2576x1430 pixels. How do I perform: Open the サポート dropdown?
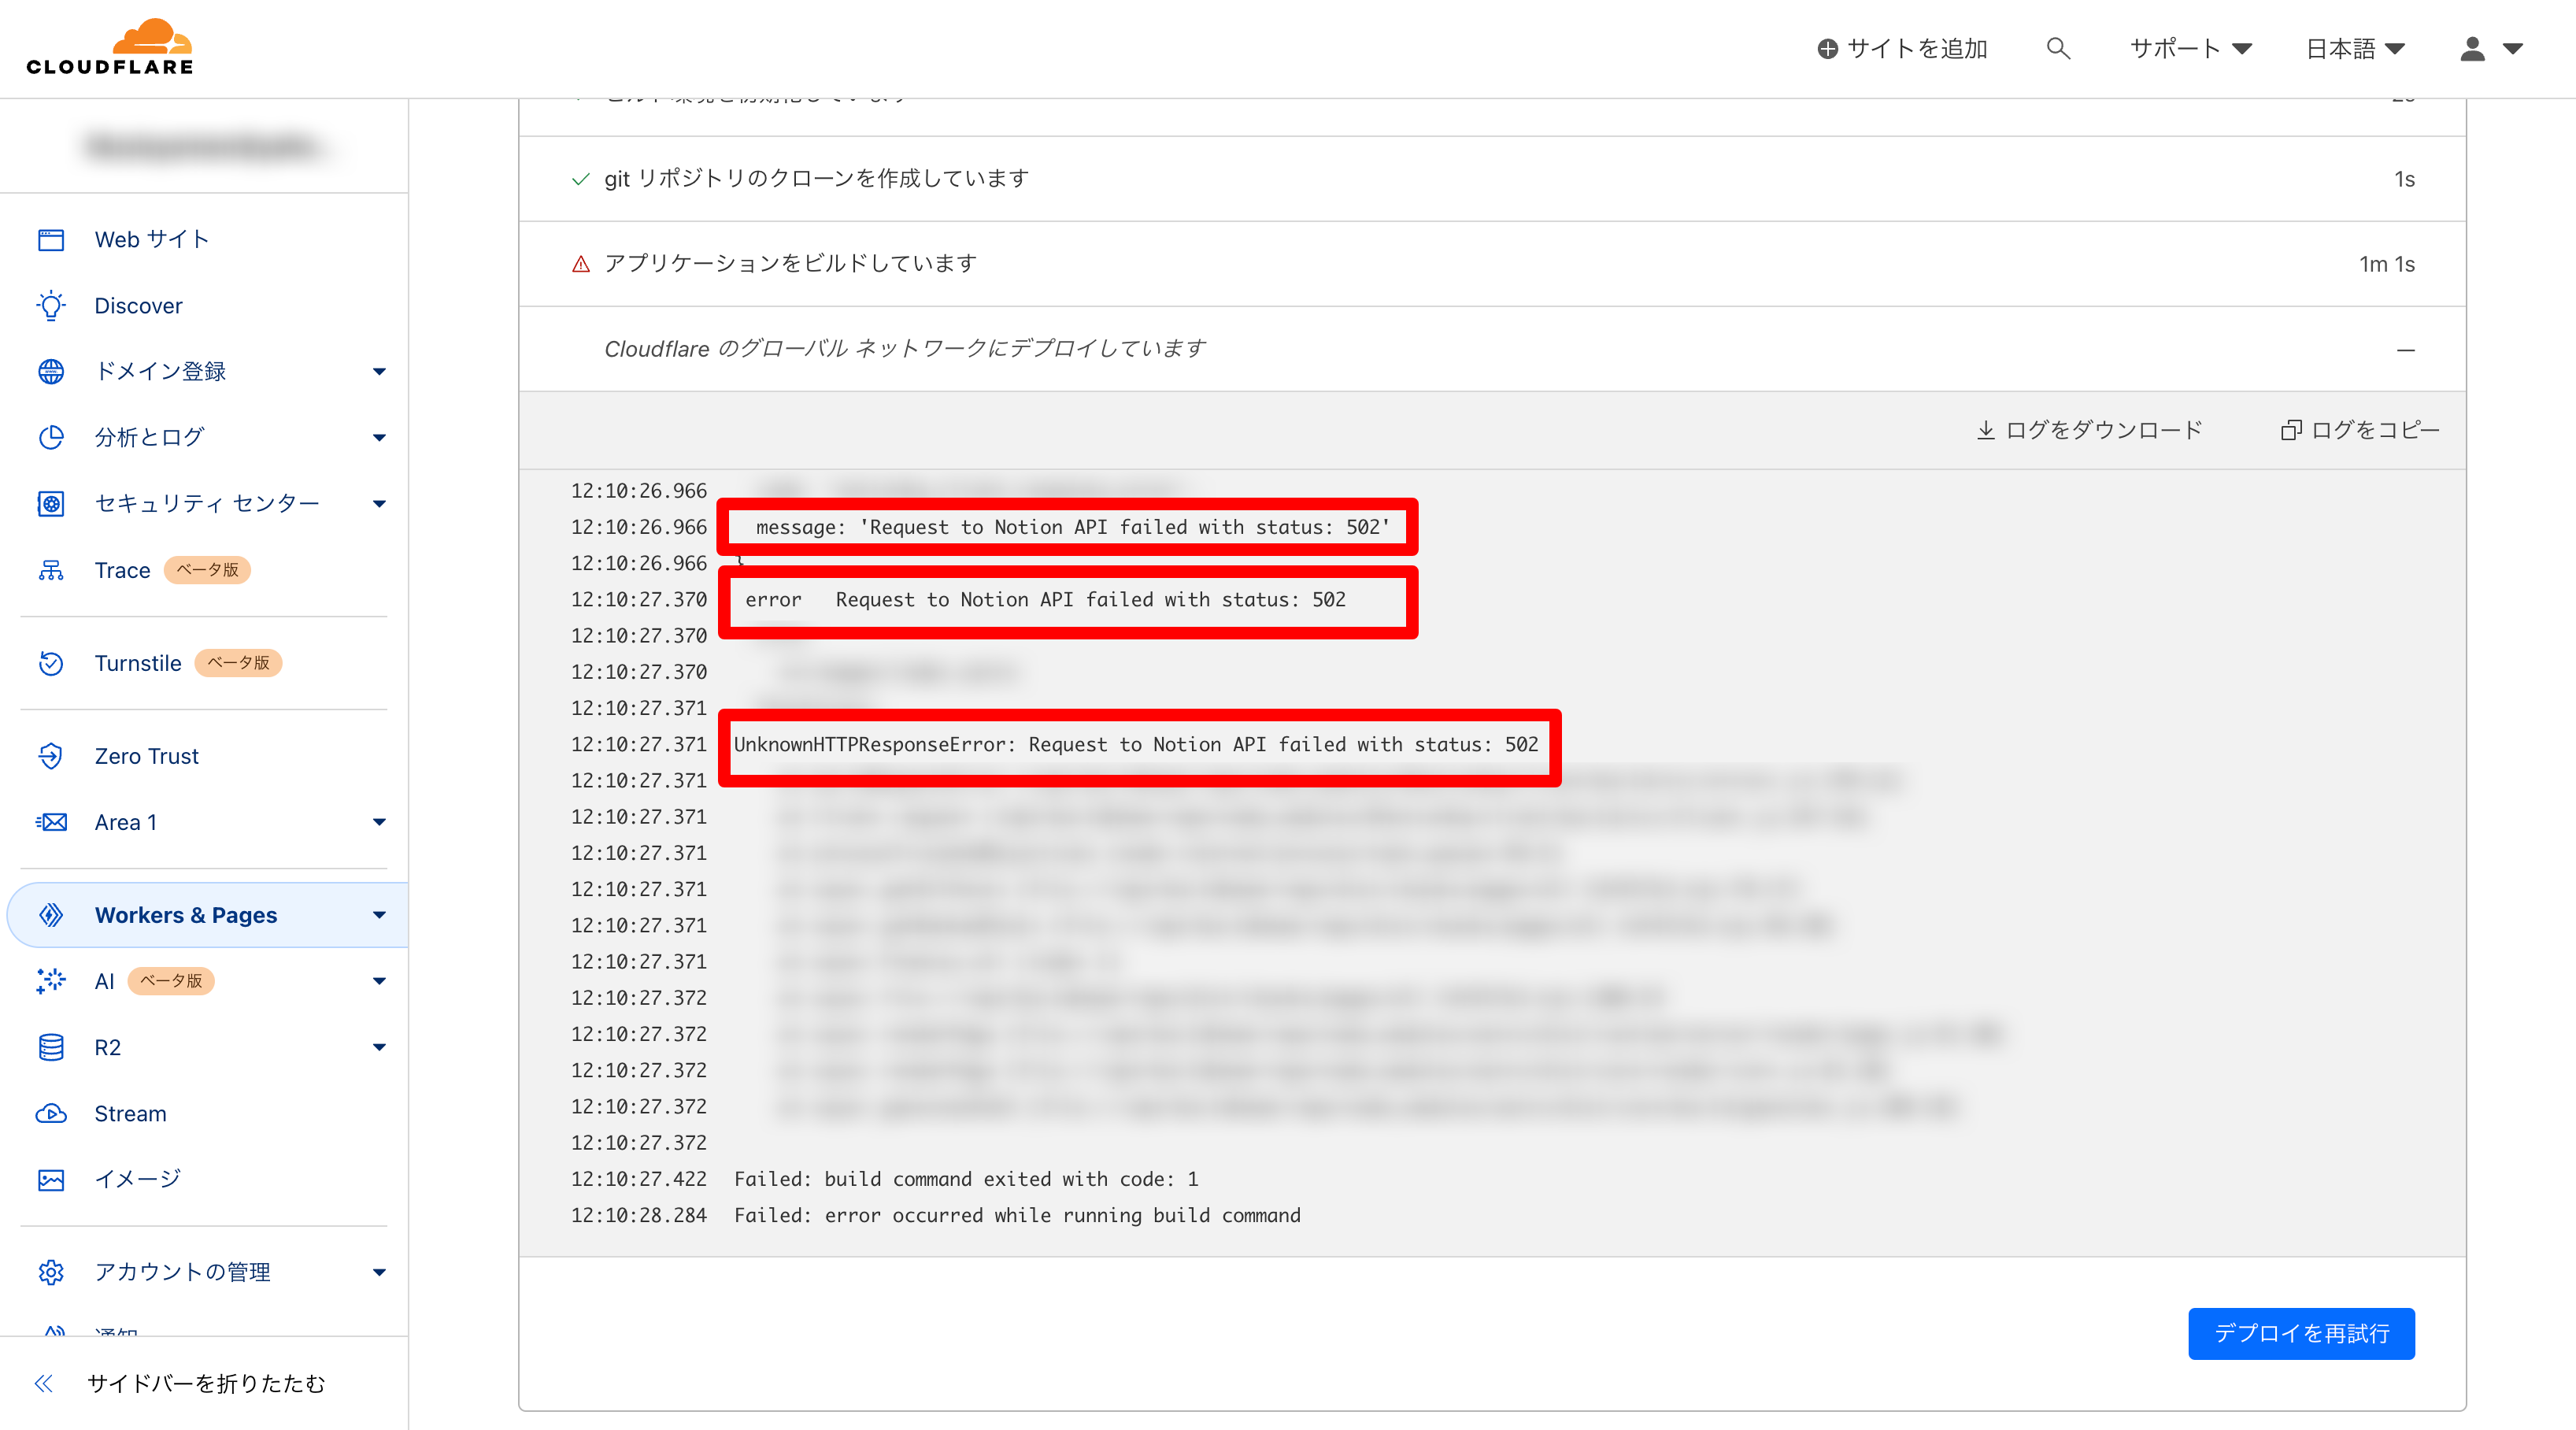click(x=2190, y=48)
